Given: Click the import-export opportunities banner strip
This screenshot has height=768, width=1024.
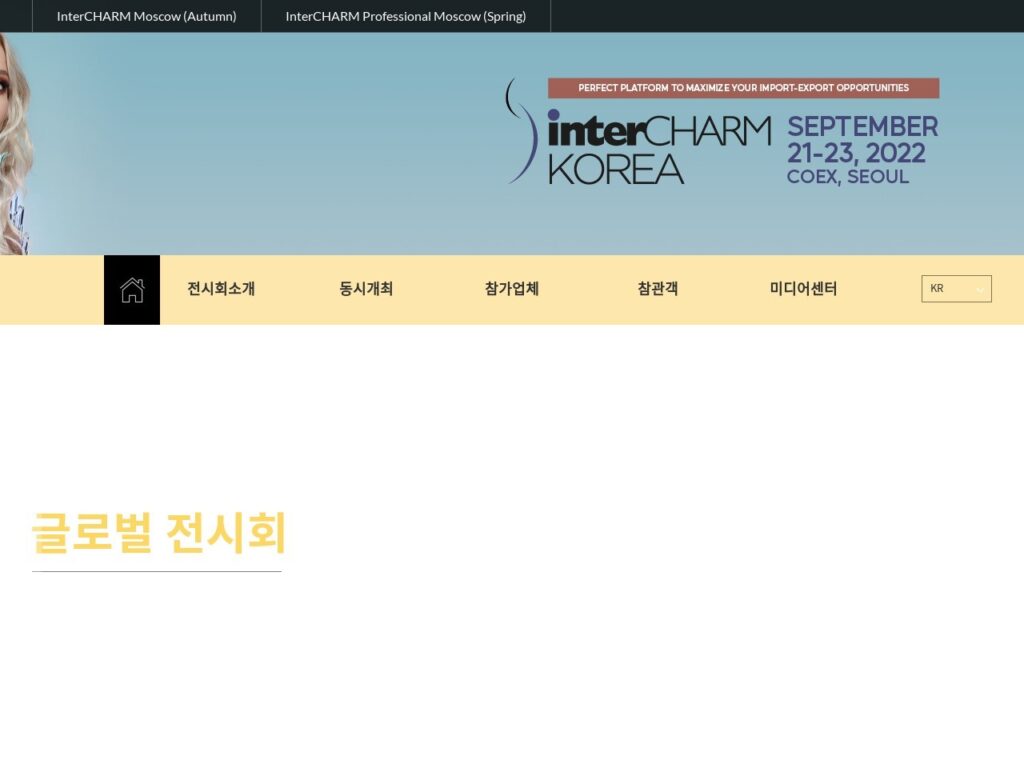Looking at the screenshot, I should click(743, 88).
